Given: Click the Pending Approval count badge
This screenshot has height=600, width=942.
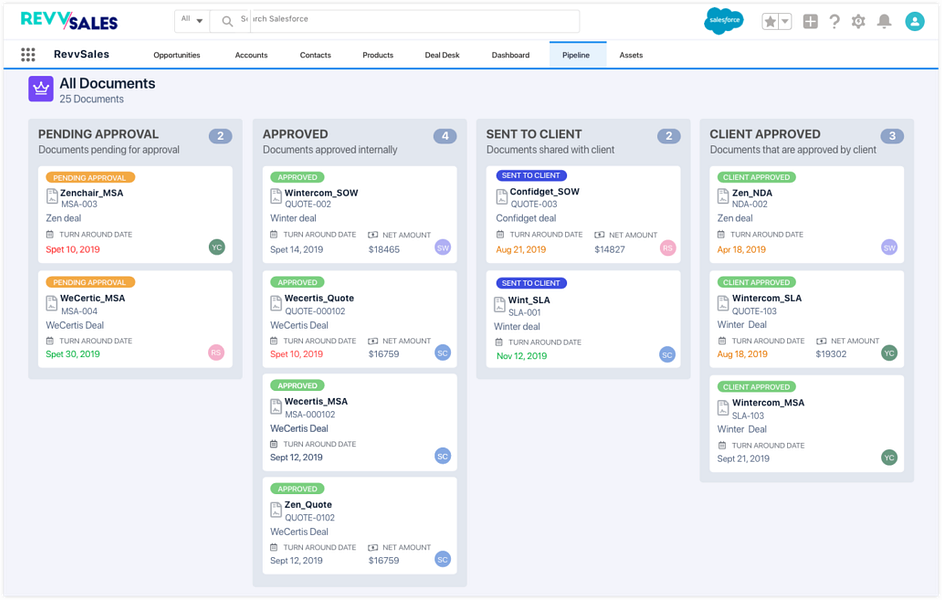Looking at the screenshot, I should point(220,136).
